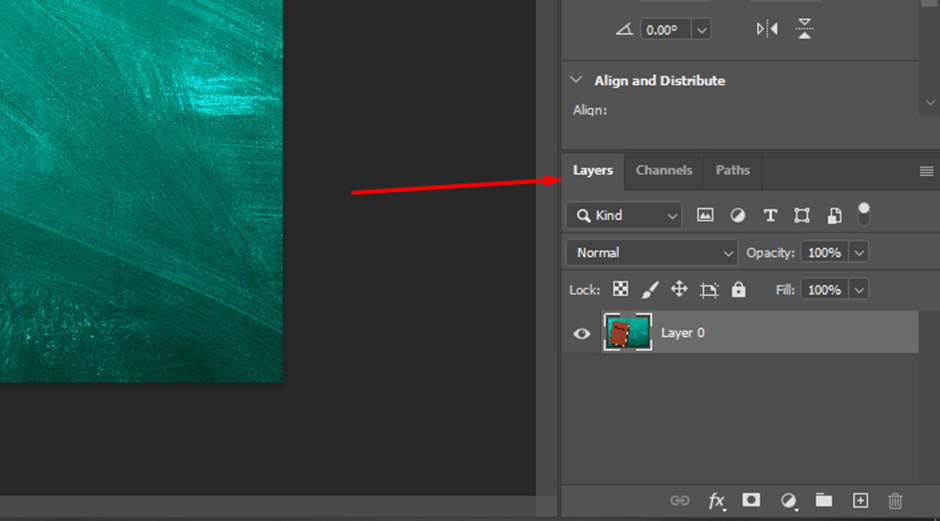The image size is (940, 521).
Task: Filter for pixel layers
Action: (705, 215)
